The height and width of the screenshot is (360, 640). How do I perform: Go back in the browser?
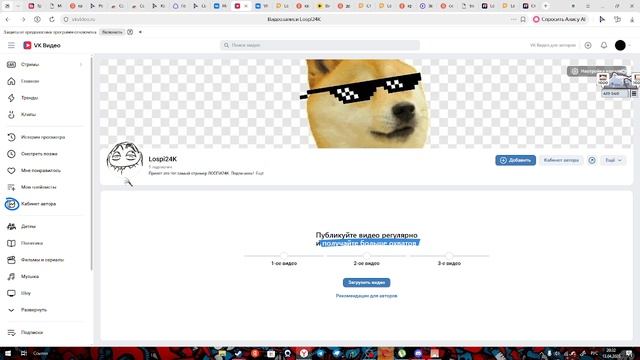pyautogui.click(x=7, y=19)
